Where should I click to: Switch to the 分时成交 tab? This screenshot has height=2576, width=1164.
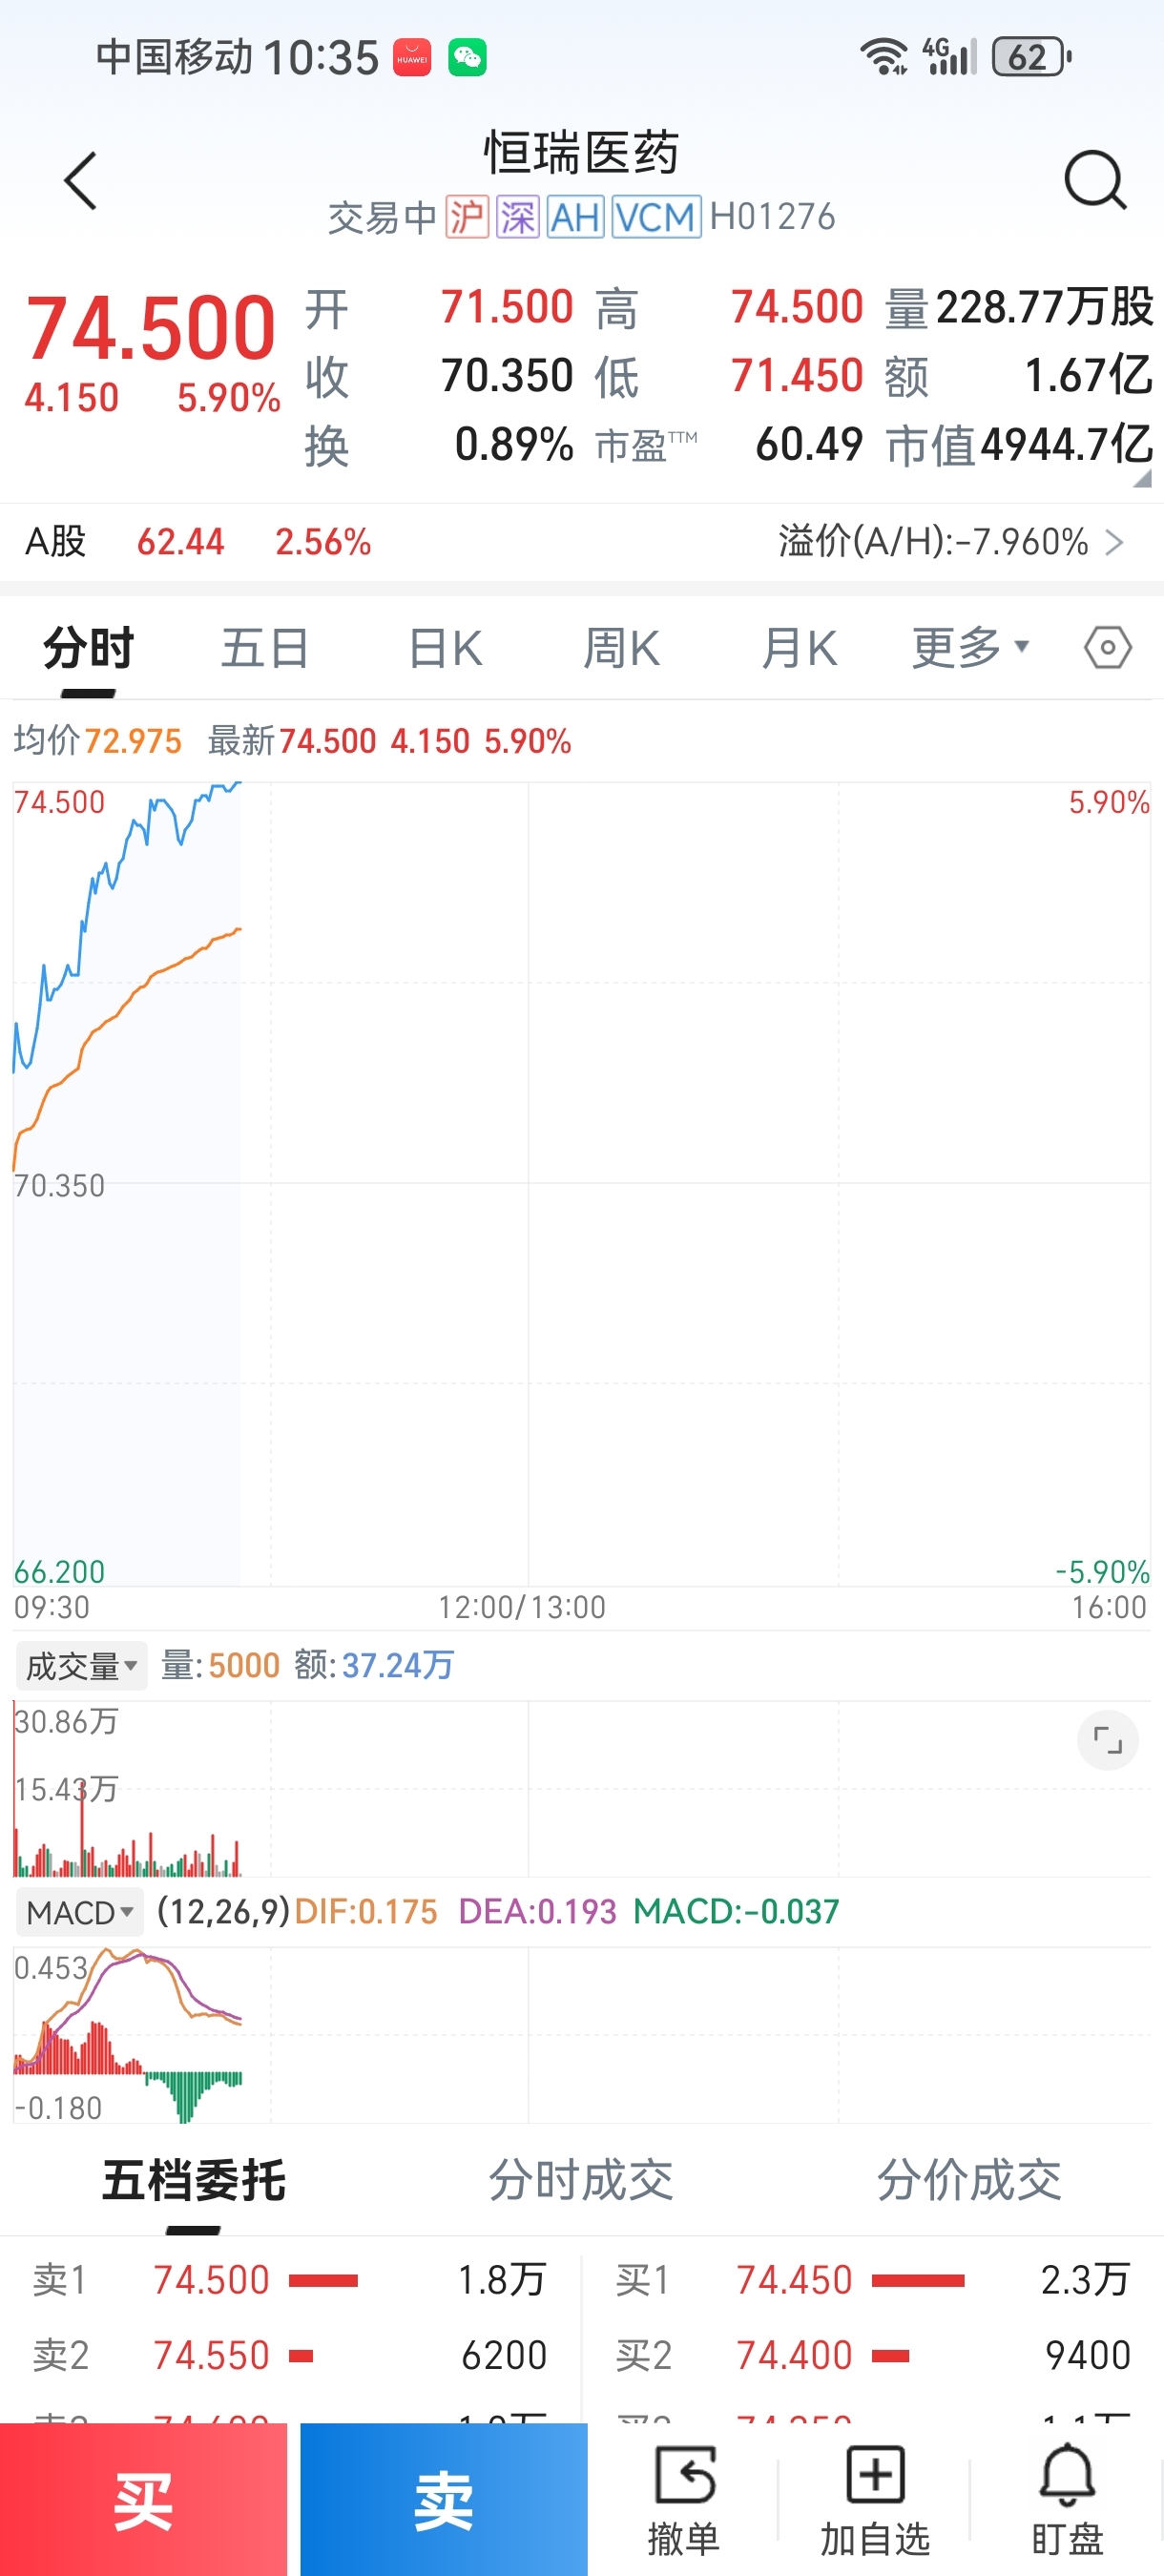(580, 2181)
